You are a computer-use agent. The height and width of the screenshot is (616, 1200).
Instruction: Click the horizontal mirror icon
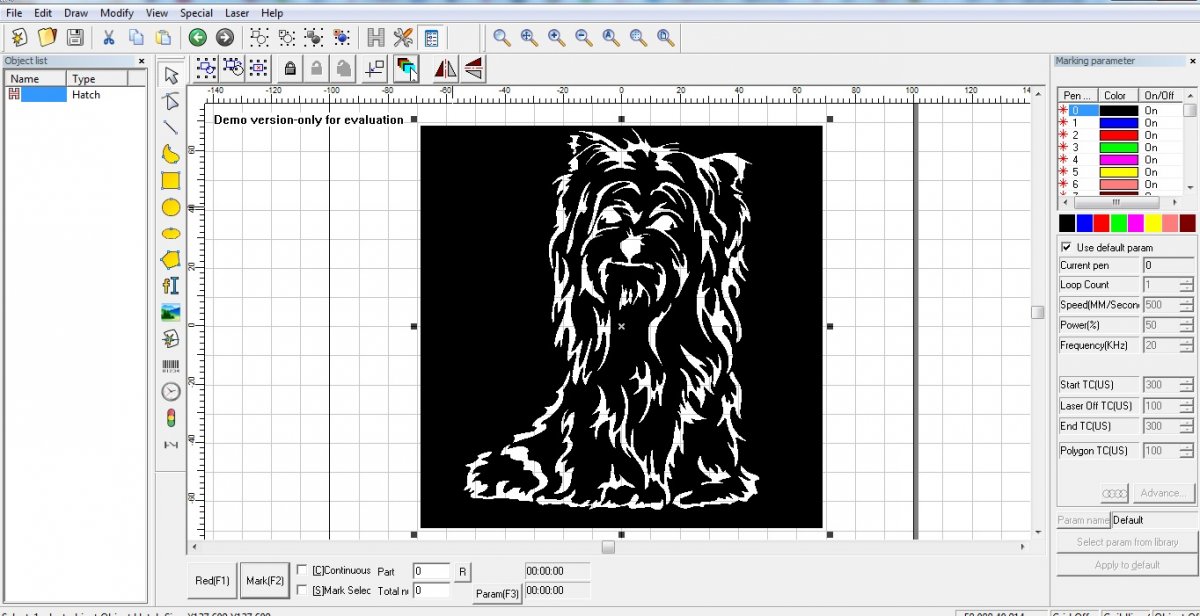click(x=445, y=68)
